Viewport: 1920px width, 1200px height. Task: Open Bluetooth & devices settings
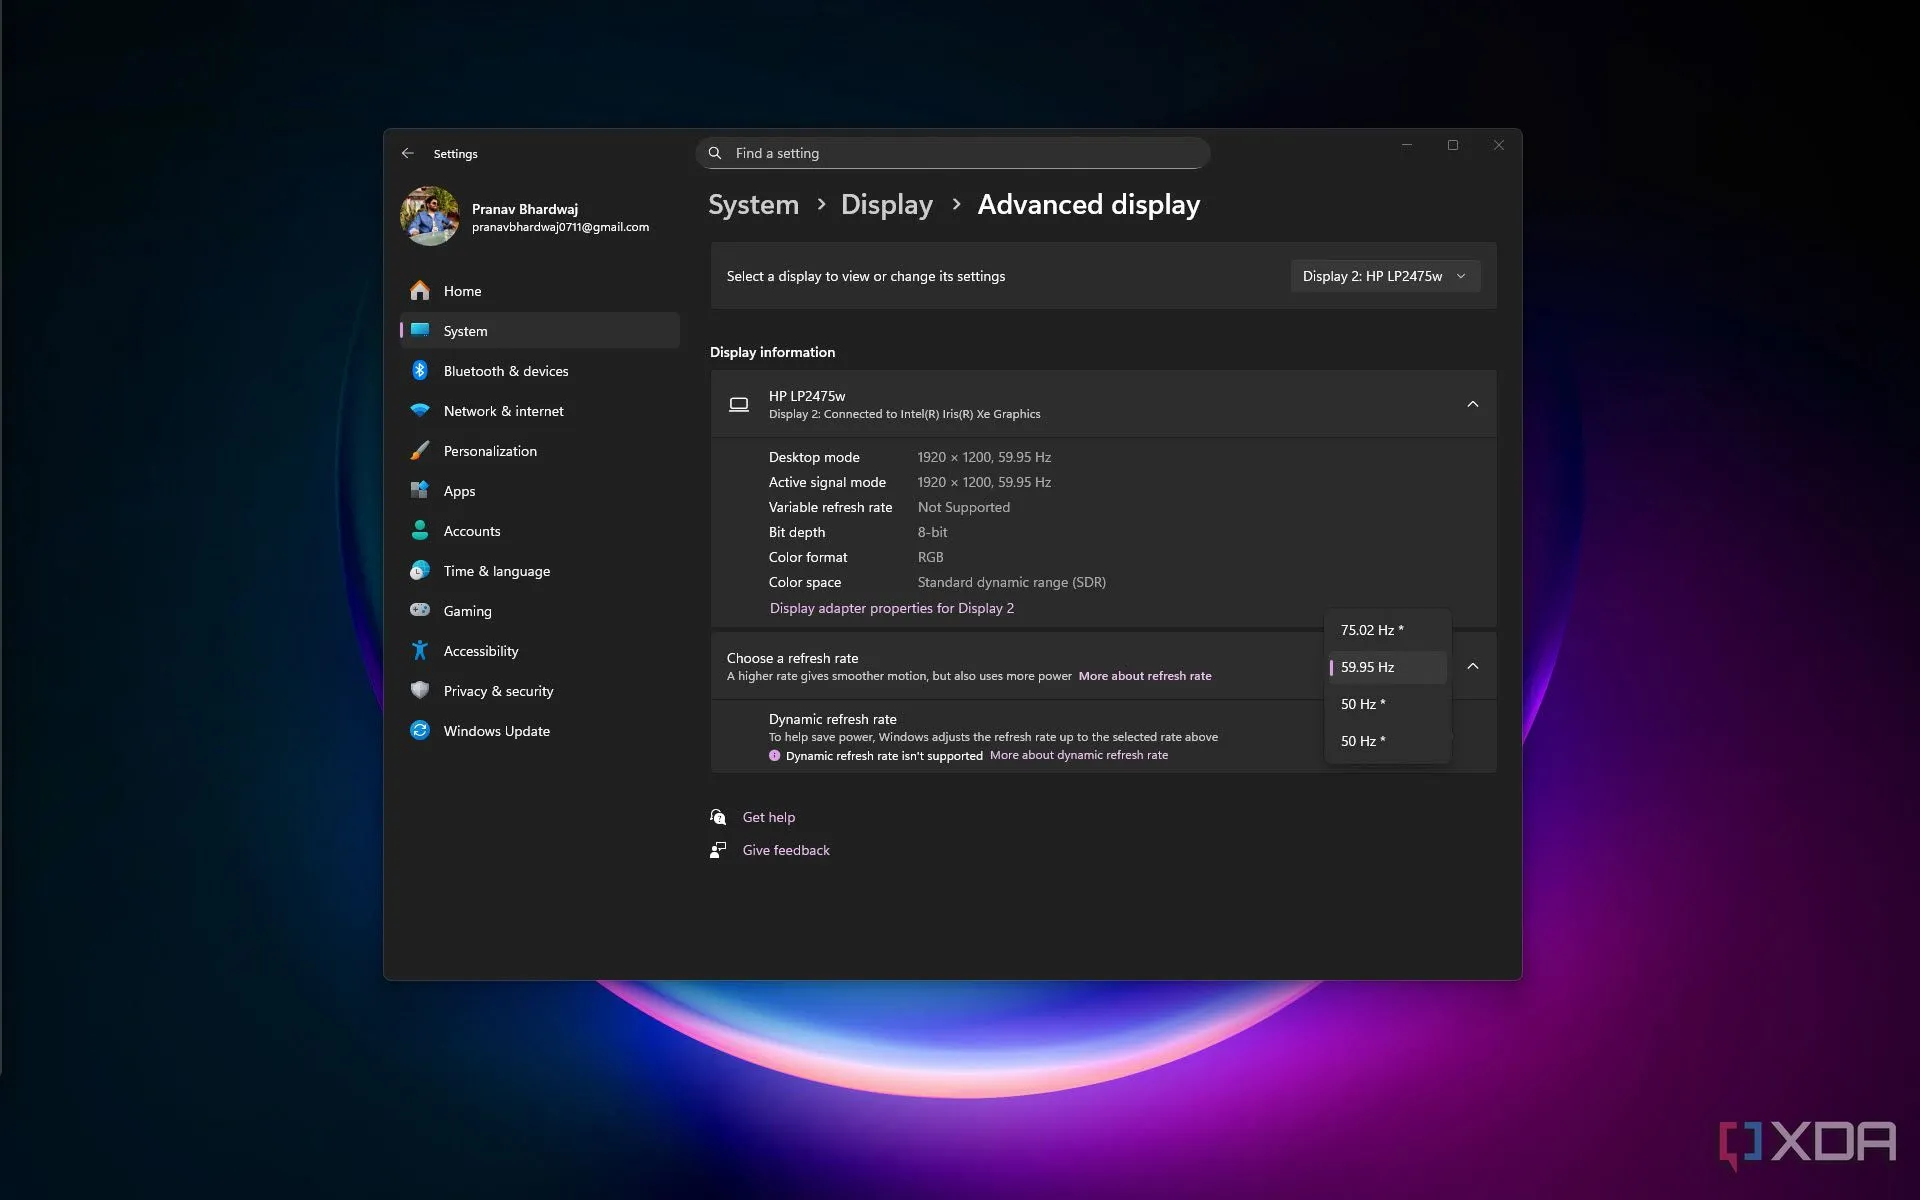pos(540,370)
